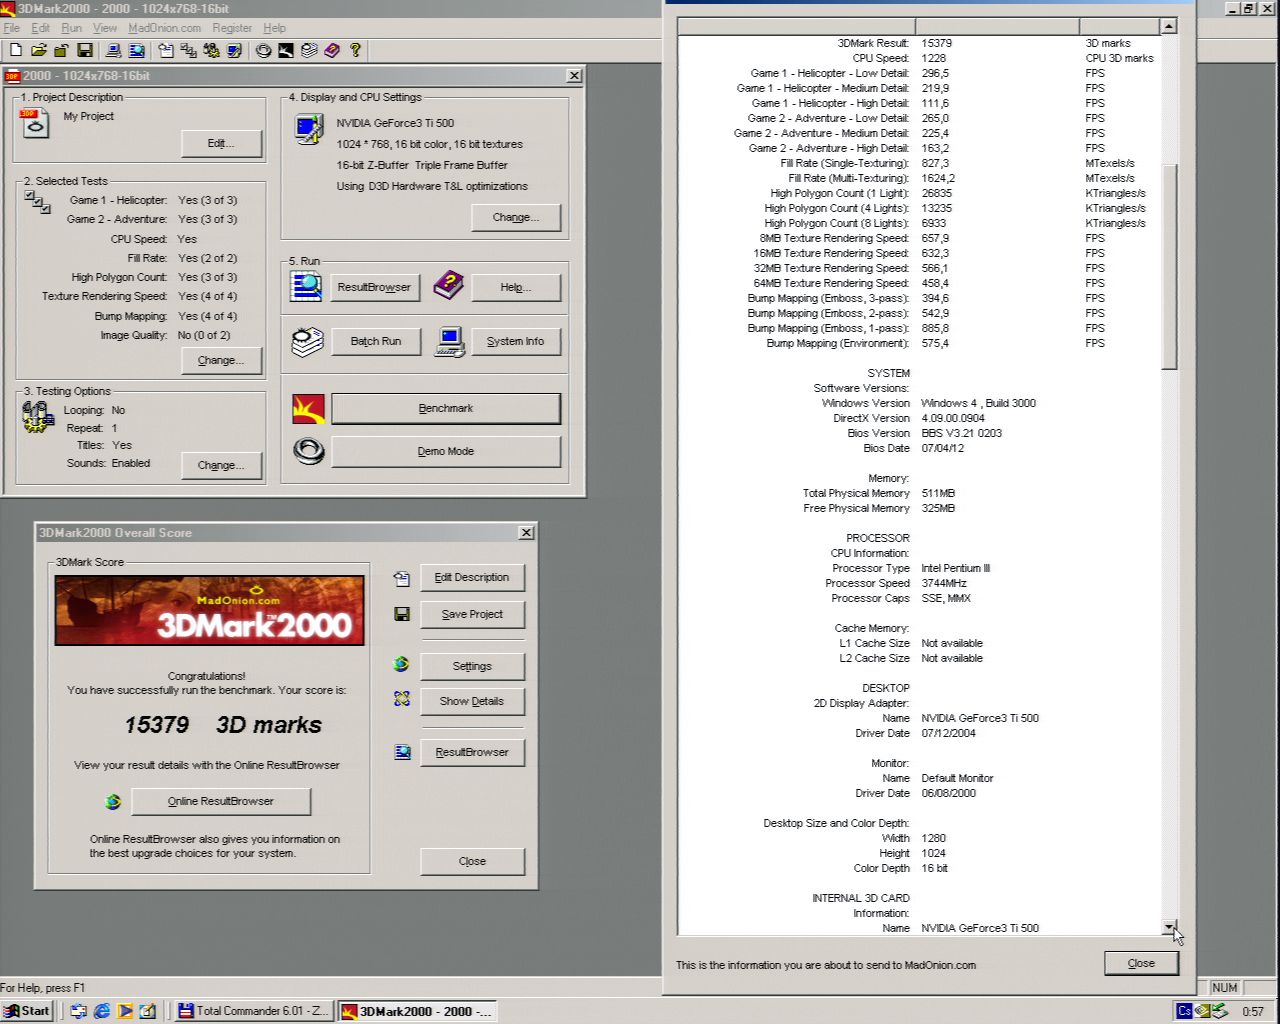Open Settings in Overall Score window
Image resolution: width=1280 pixels, height=1024 pixels.
(x=471, y=666)
